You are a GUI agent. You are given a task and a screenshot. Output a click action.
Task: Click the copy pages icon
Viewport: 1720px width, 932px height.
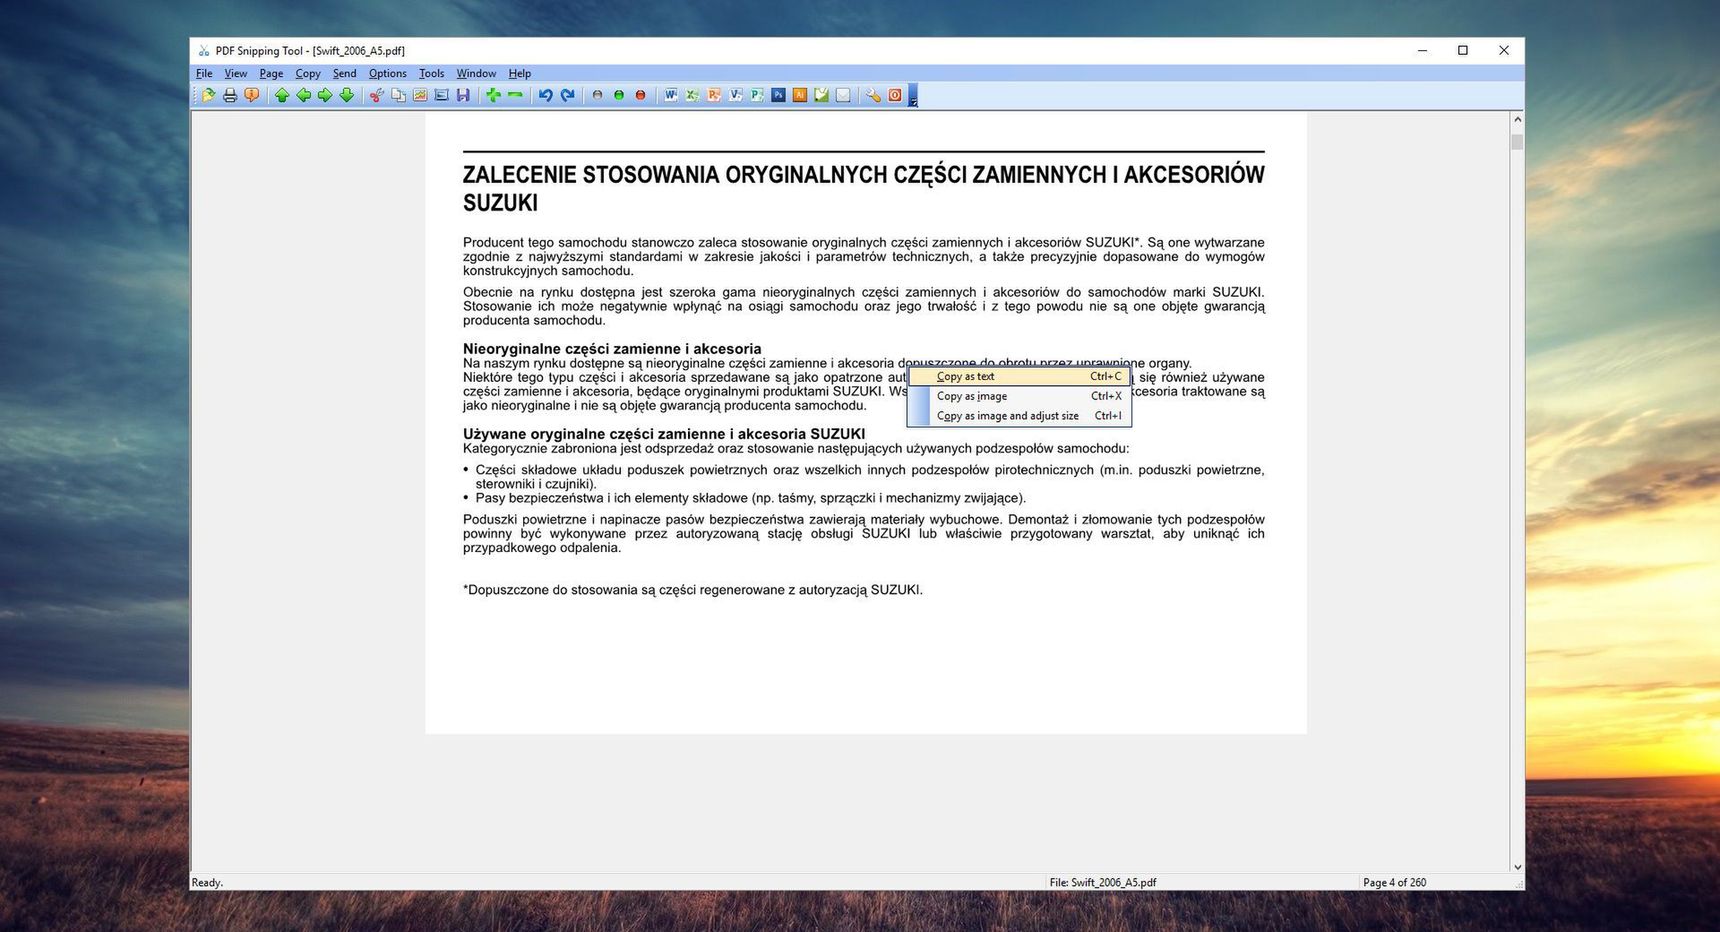pos(398,95)
